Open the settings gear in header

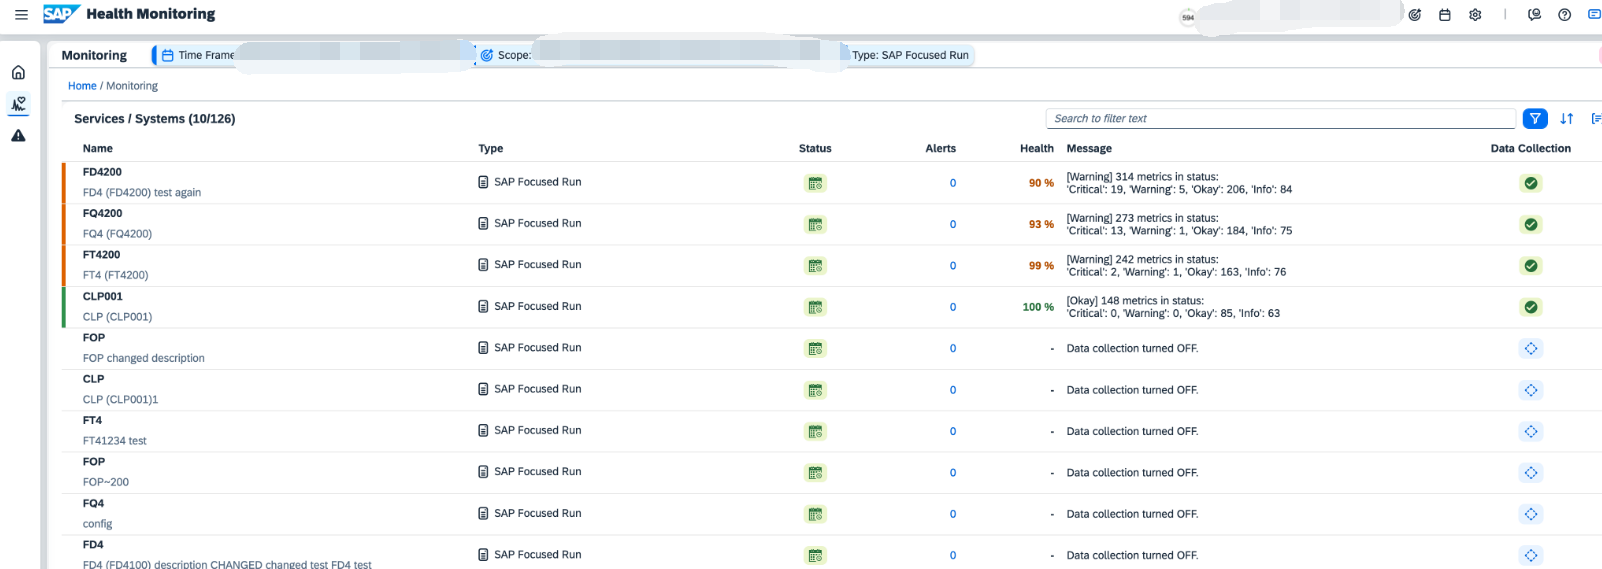1475,15
